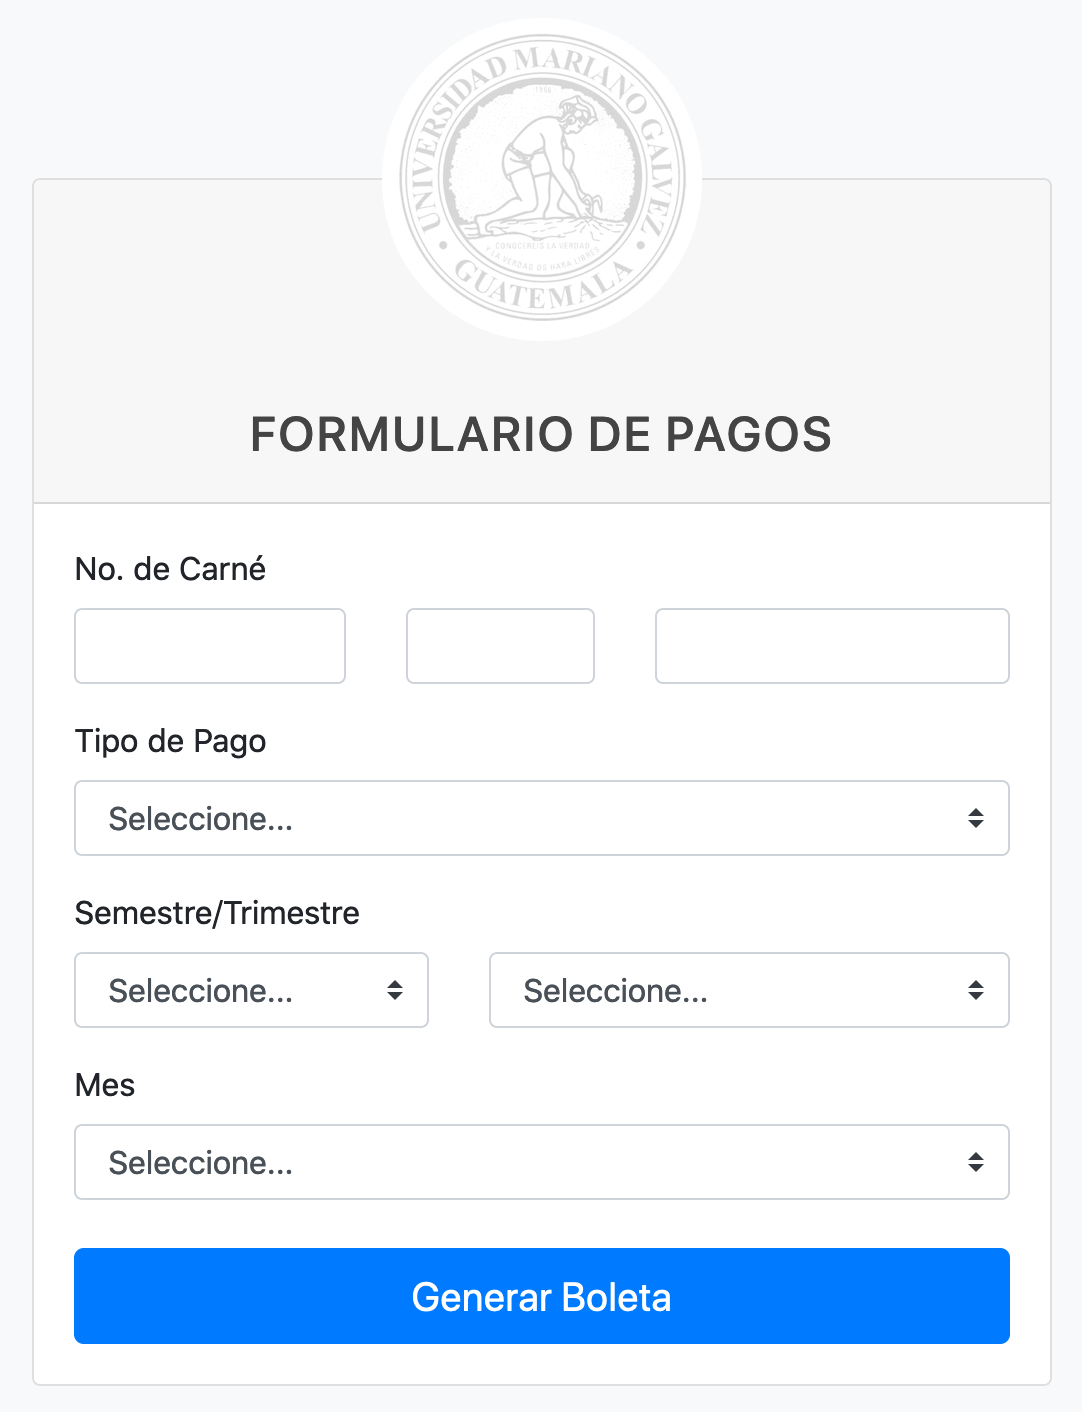
Task: Click the No. de Carné label
Action: pos(171,569)
